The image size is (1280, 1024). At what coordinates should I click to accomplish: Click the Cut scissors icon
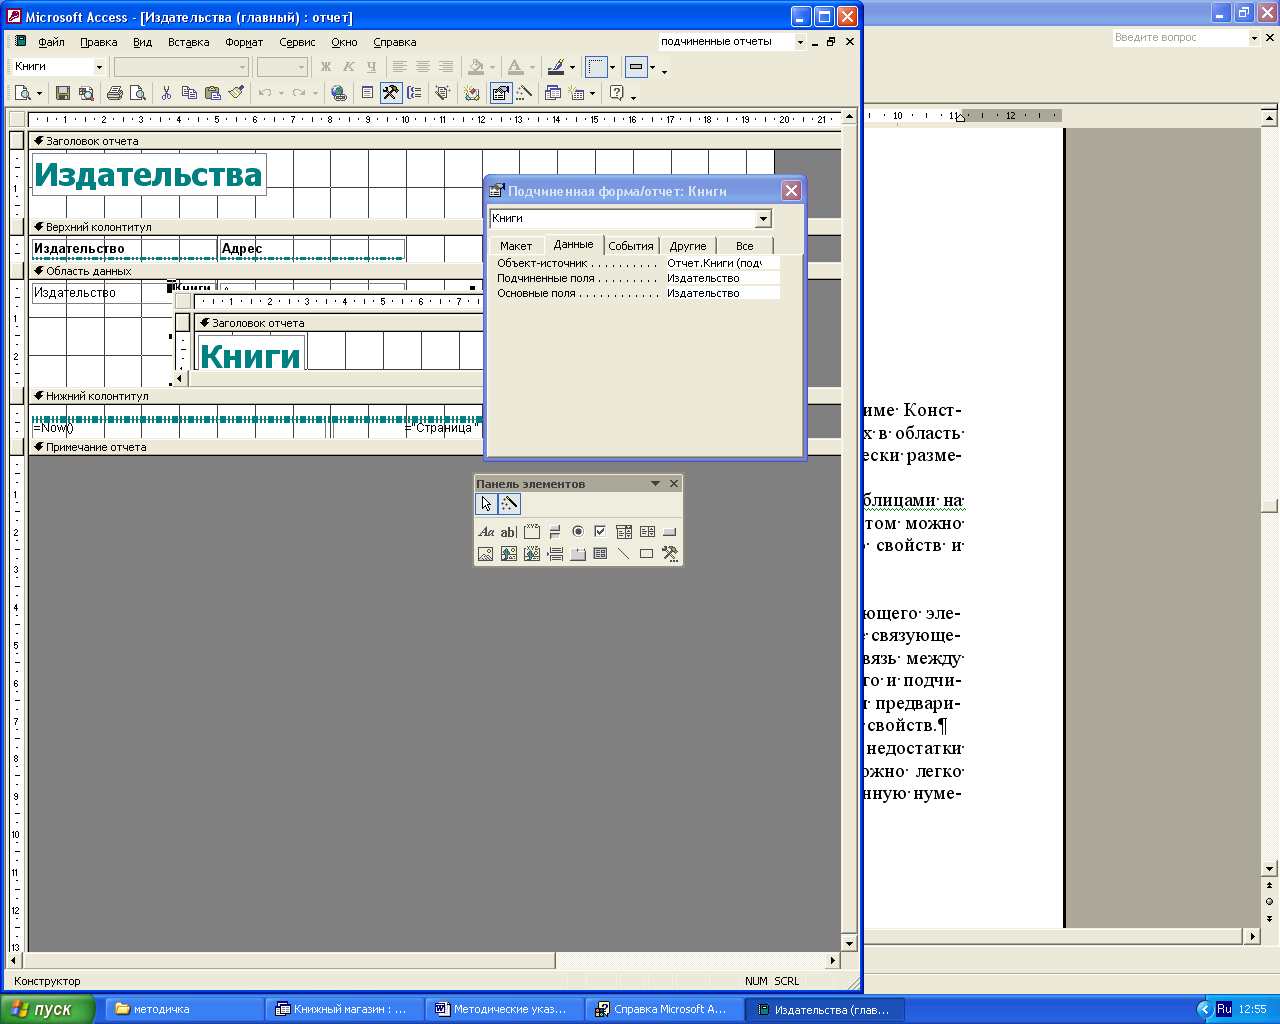coord(166,93)
